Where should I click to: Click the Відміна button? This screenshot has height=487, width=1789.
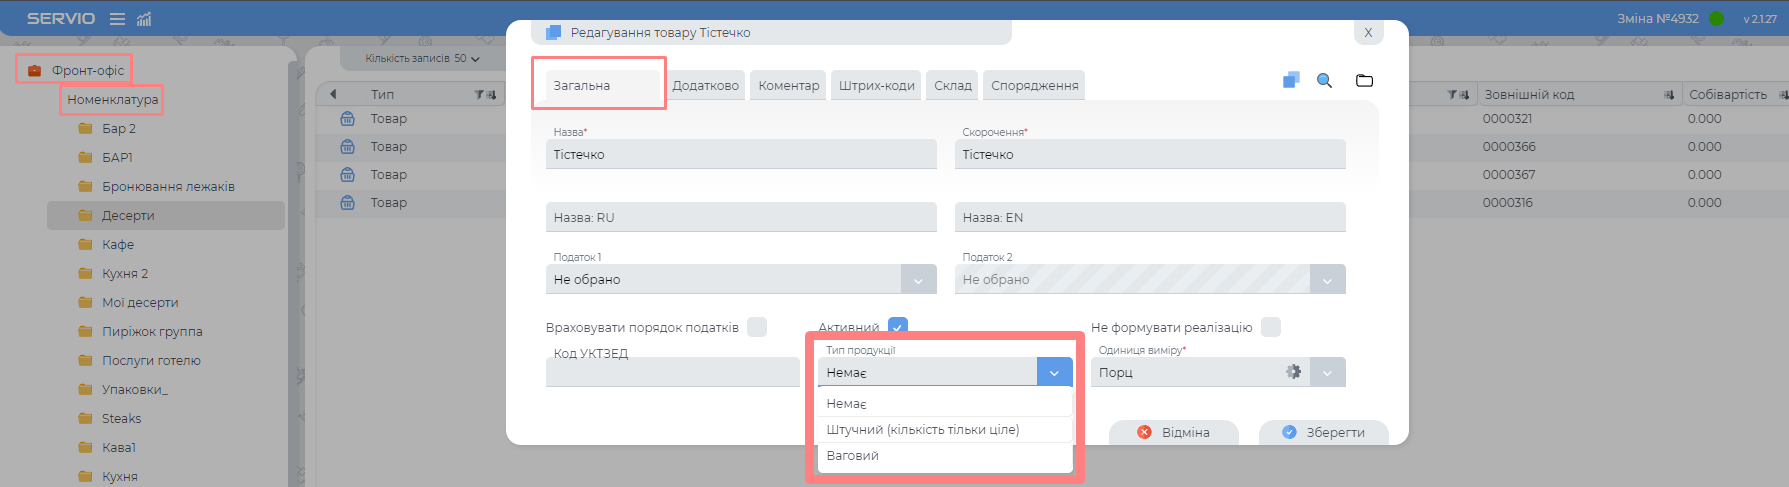(1174, 433)
